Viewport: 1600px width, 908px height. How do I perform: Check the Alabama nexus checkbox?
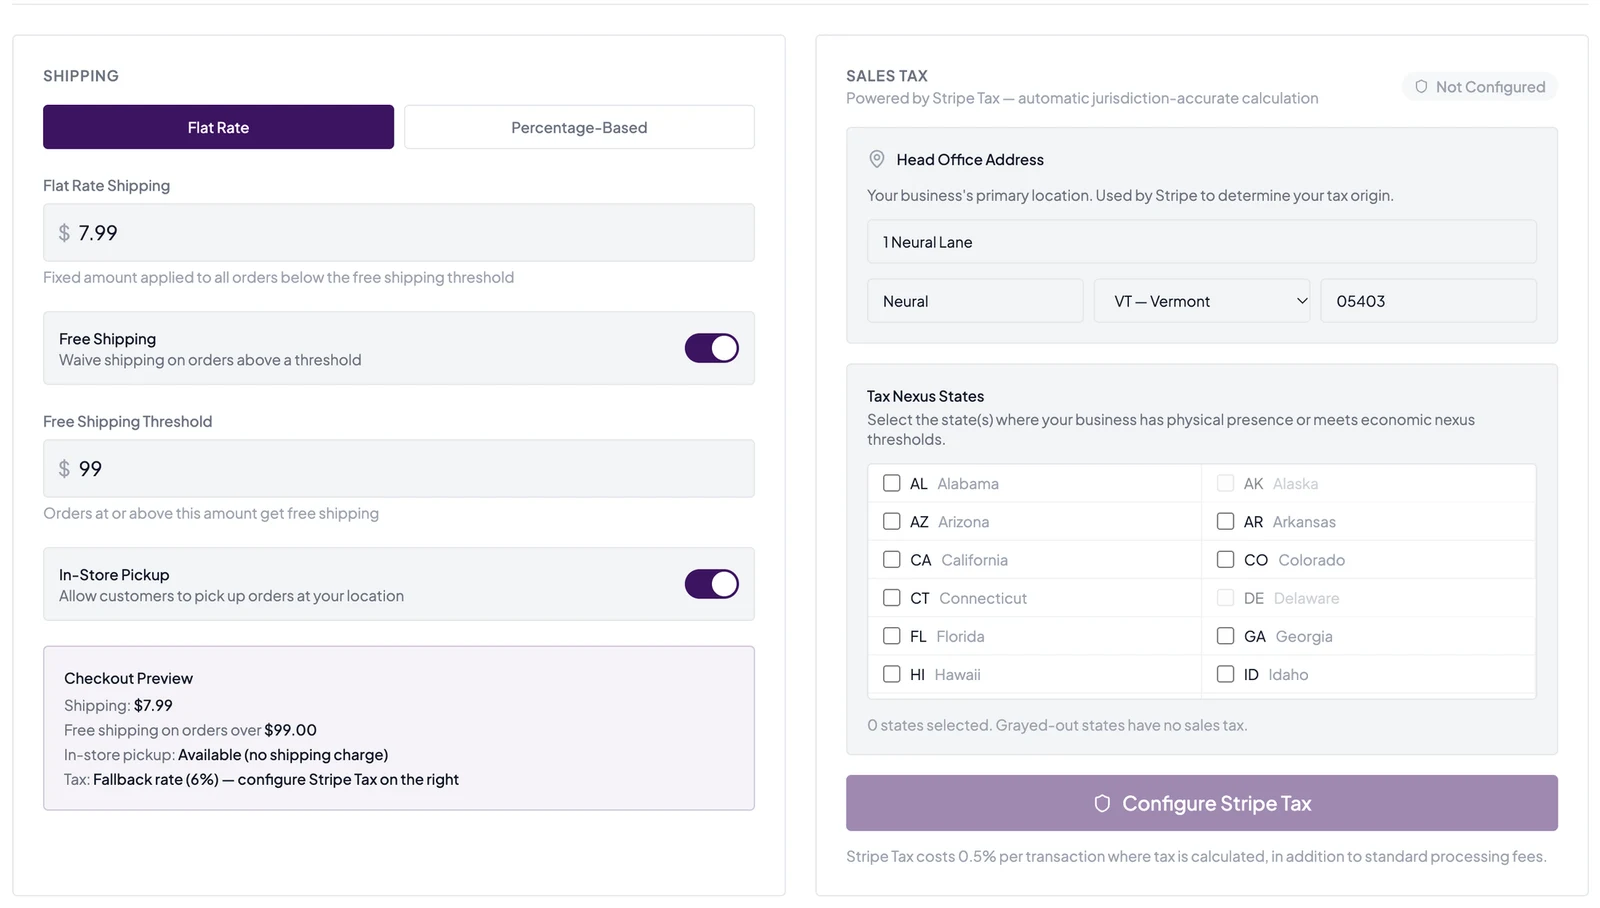tap(892, 483)
